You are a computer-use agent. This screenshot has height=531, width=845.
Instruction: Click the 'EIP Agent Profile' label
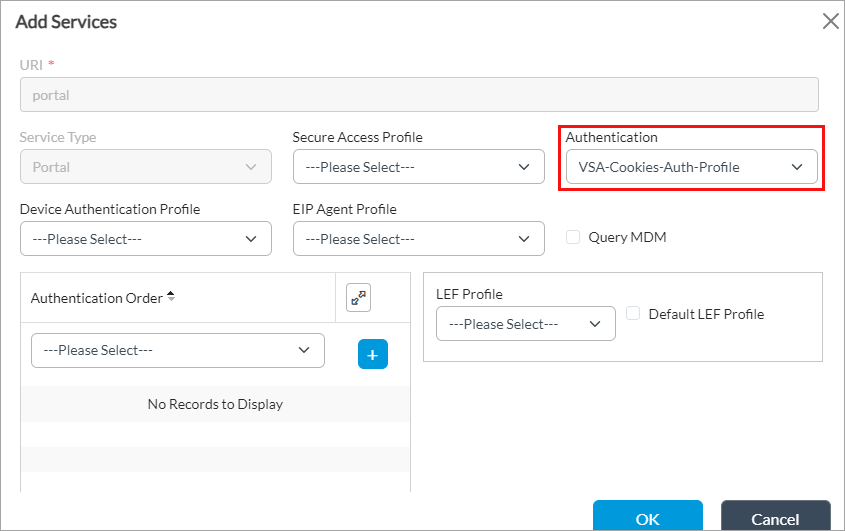click(x=344, y=209)
